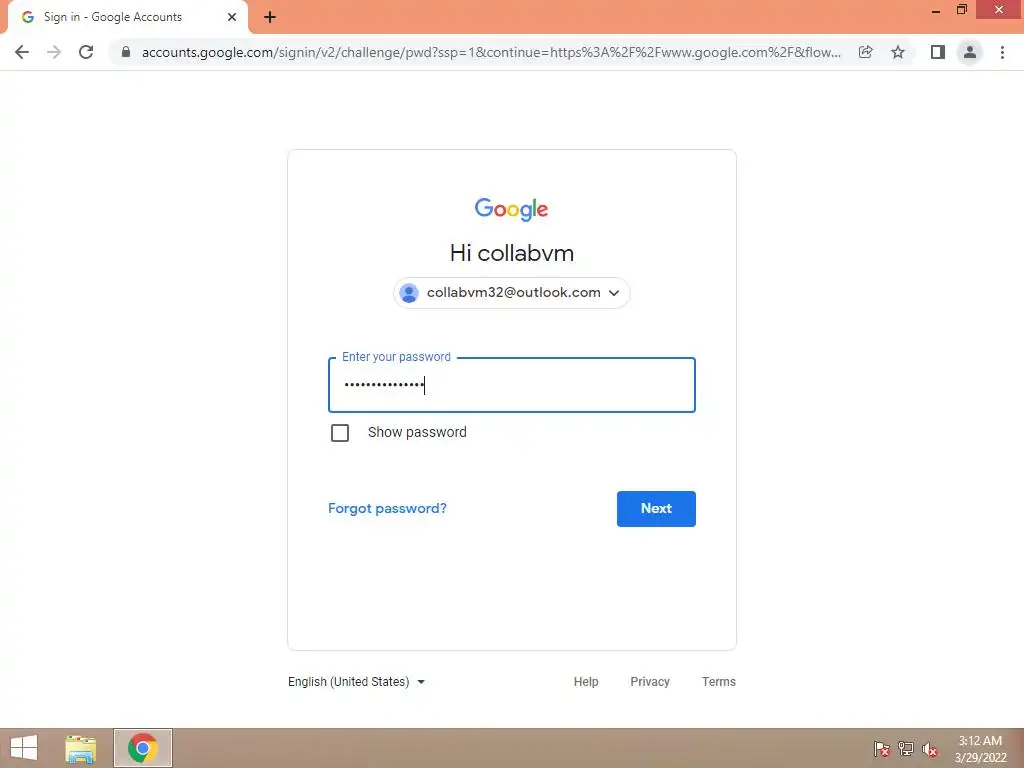Image resolution: width=1024 pixels, height=768 pixels.
Task: Click the Google logo
Action: 511,209
